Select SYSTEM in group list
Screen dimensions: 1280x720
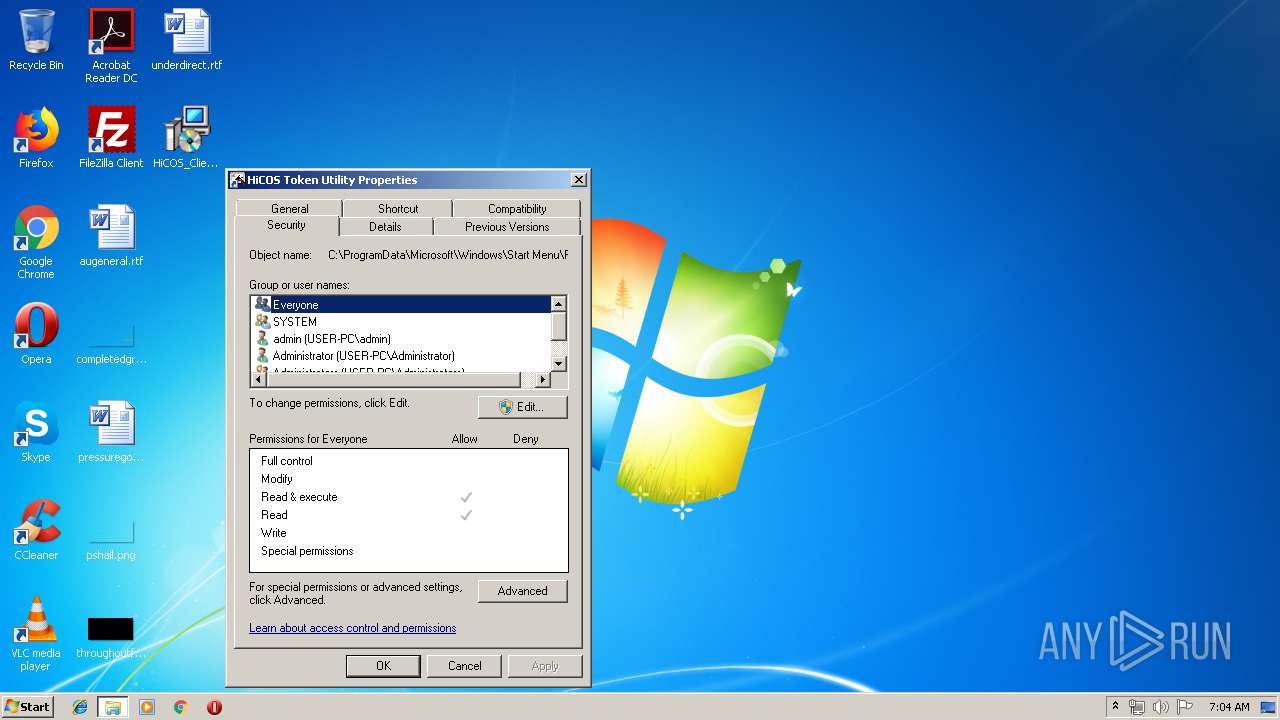click(401, 322)
